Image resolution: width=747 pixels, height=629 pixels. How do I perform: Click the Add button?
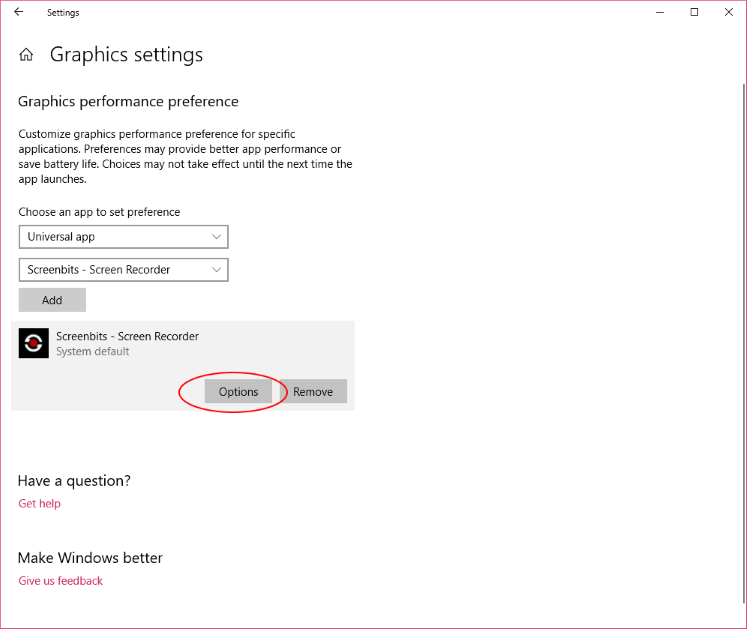click(52, 300)
